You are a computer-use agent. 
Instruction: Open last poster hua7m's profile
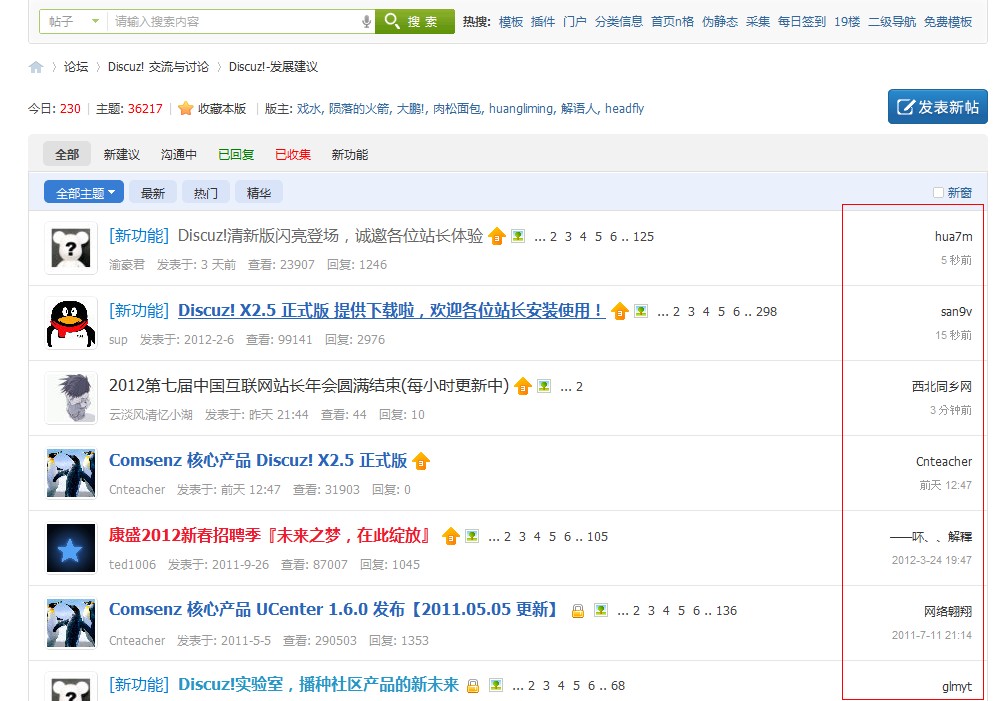click(953, 237)
